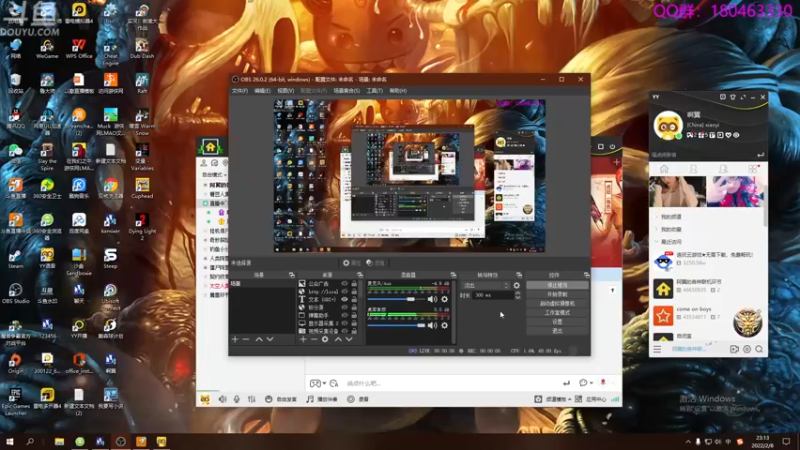
Task: Pop out the 控件 dock panel icon
Action: (587, 275)
